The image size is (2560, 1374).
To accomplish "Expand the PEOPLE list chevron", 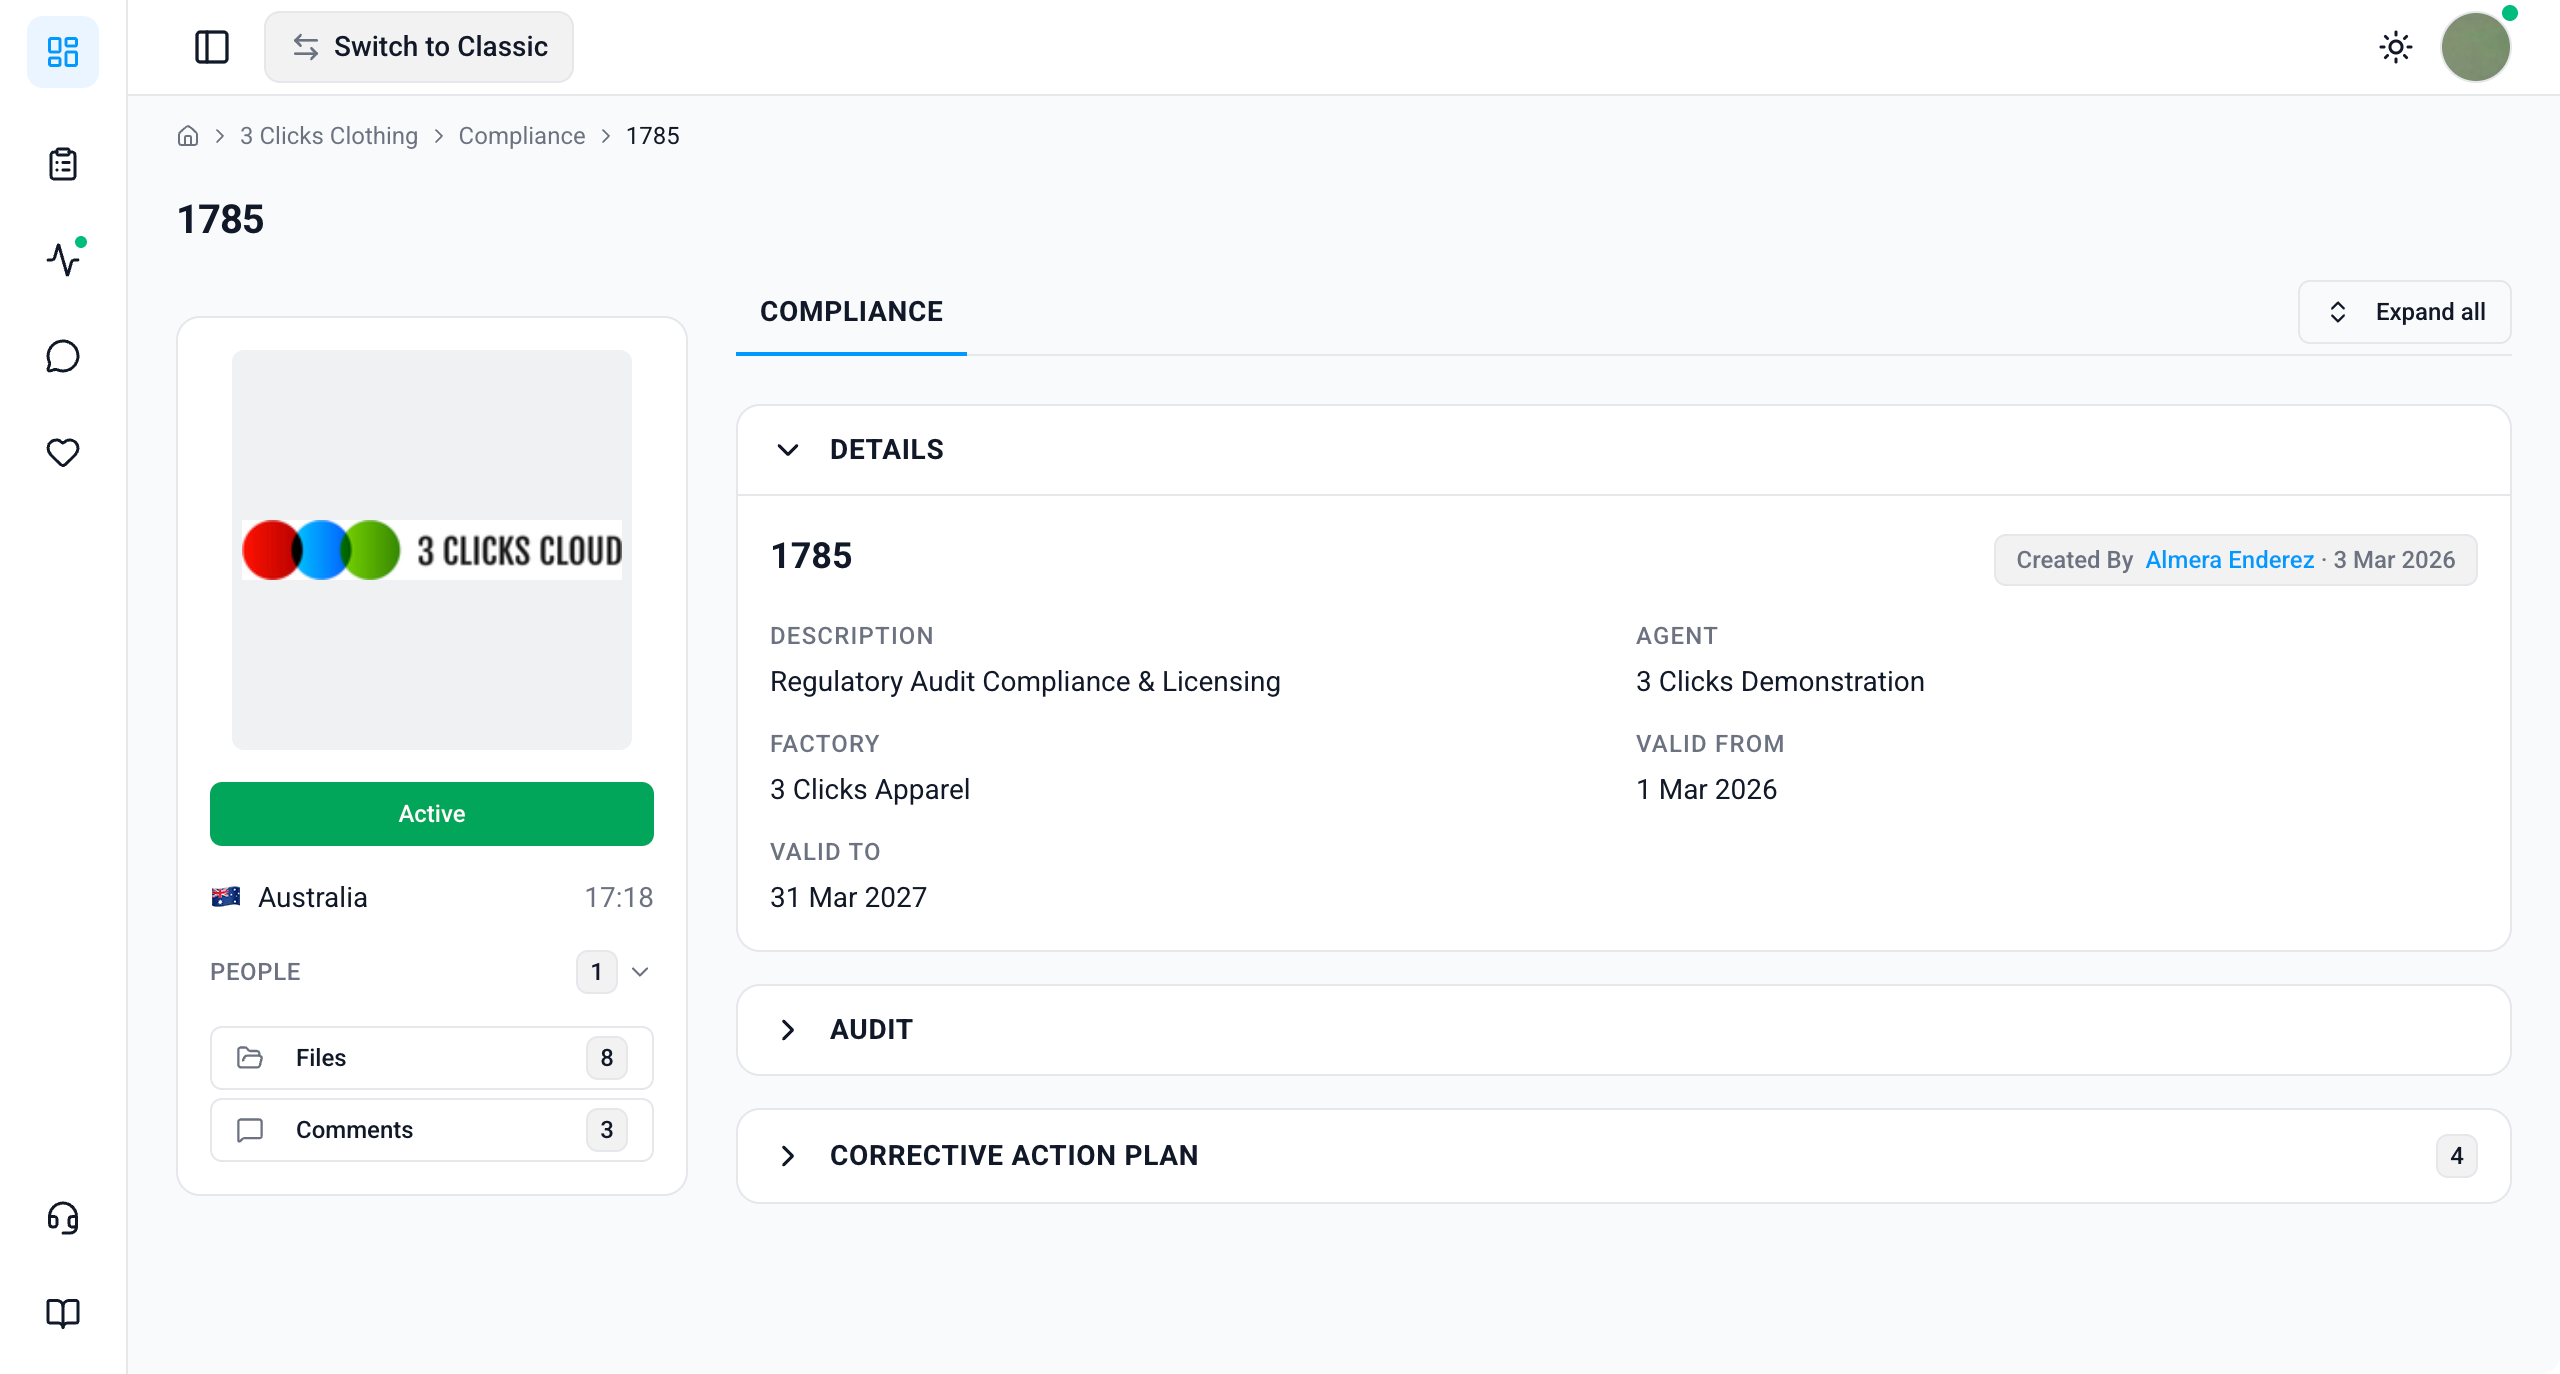I will click(641, 972).
